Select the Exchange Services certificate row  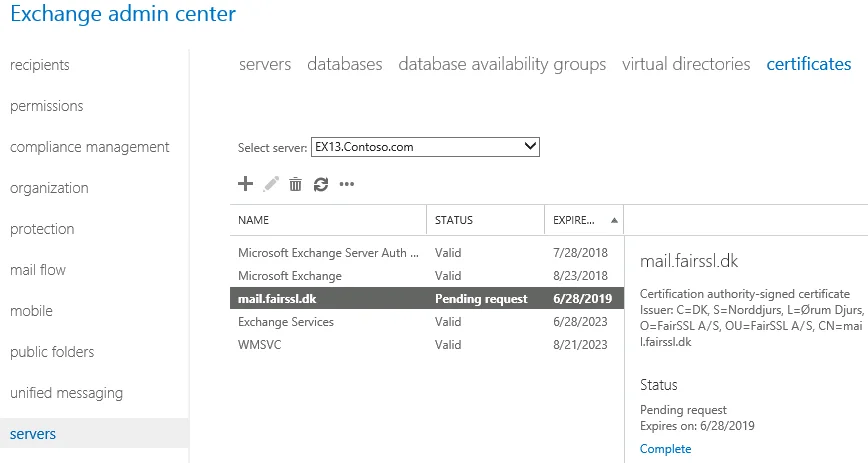pos(427,322)
